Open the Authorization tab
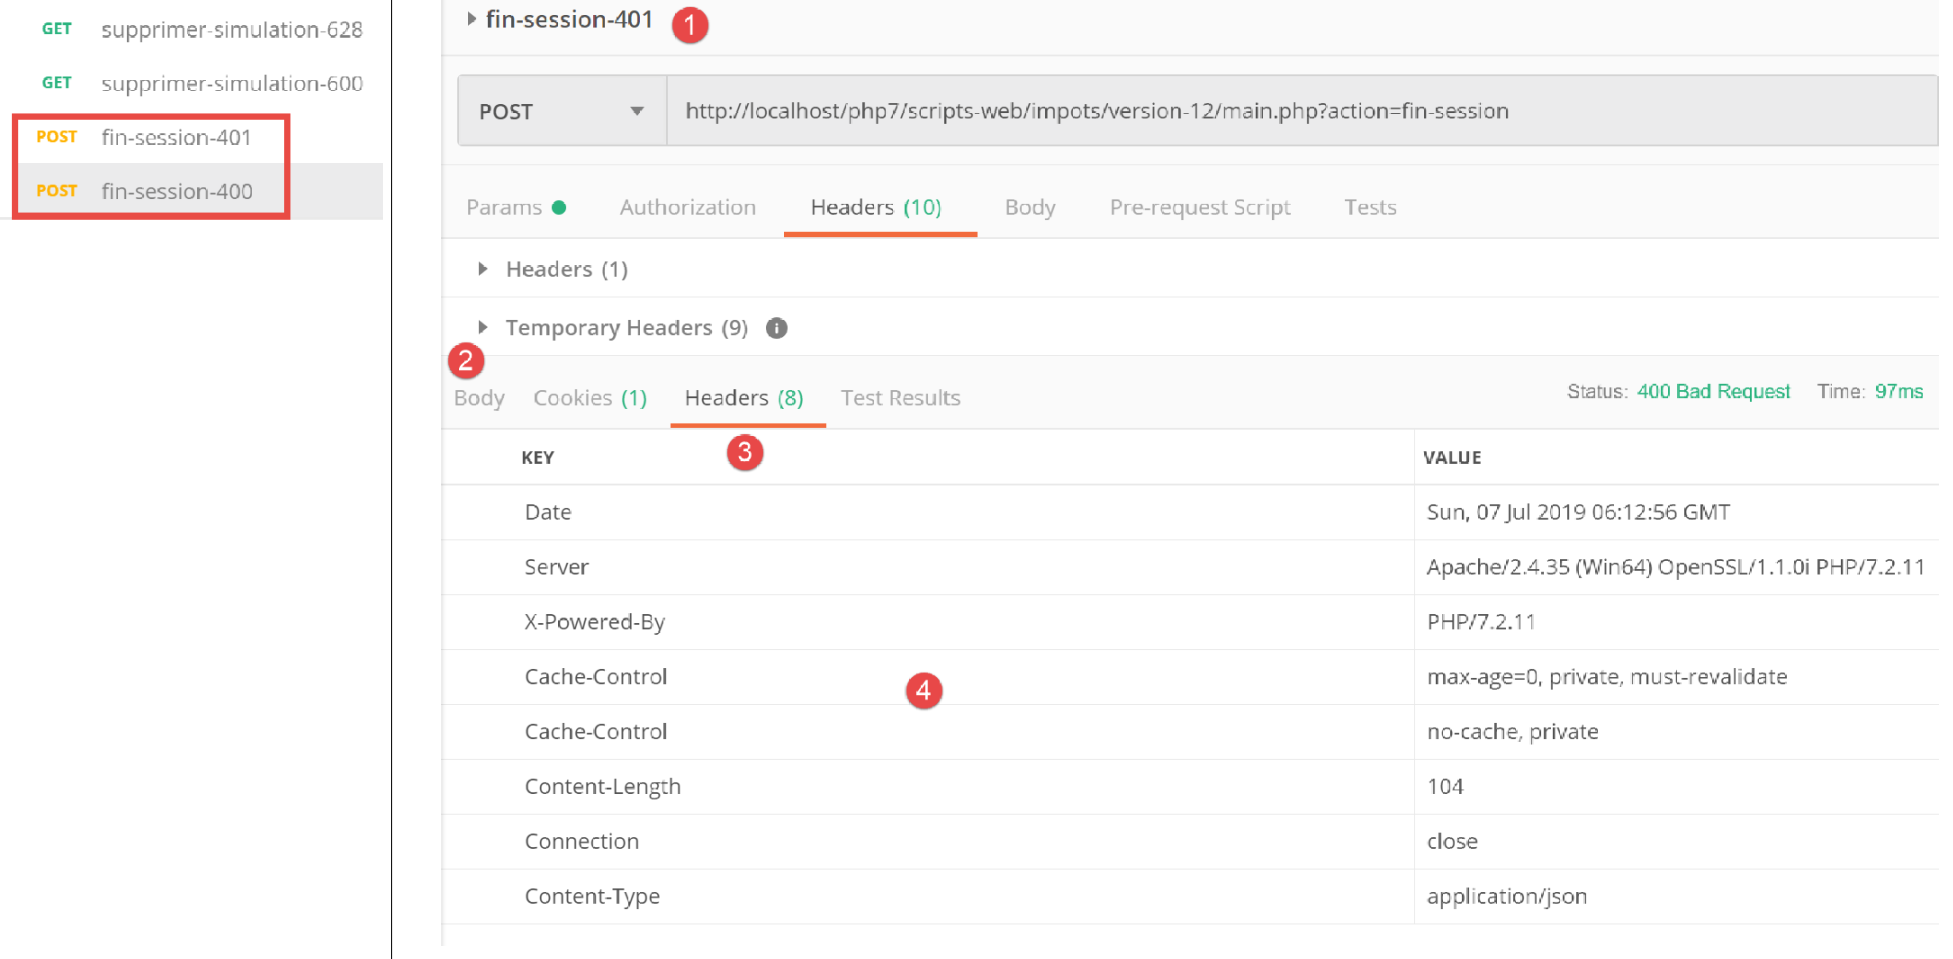Image resolution: width=1953 pixels, height=959 pixels. pyautogui.click(x=687, y=207)
